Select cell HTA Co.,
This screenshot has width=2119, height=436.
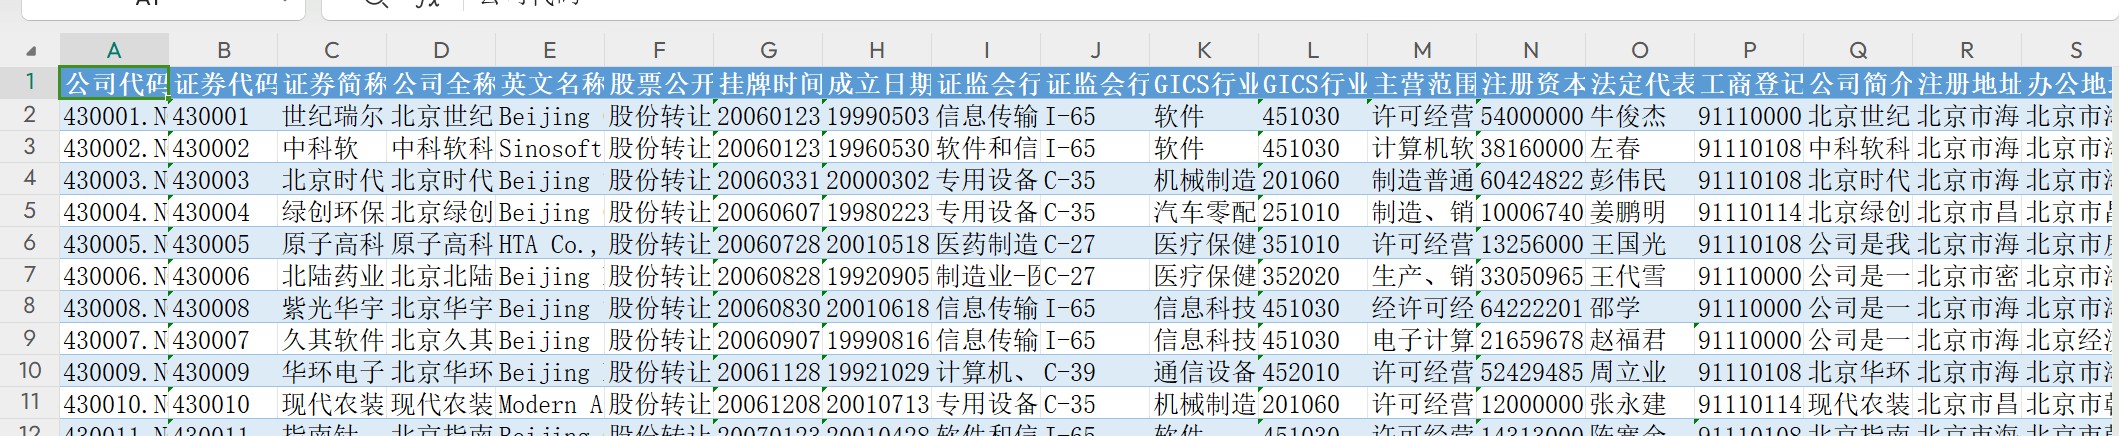[x=550, y=243]
